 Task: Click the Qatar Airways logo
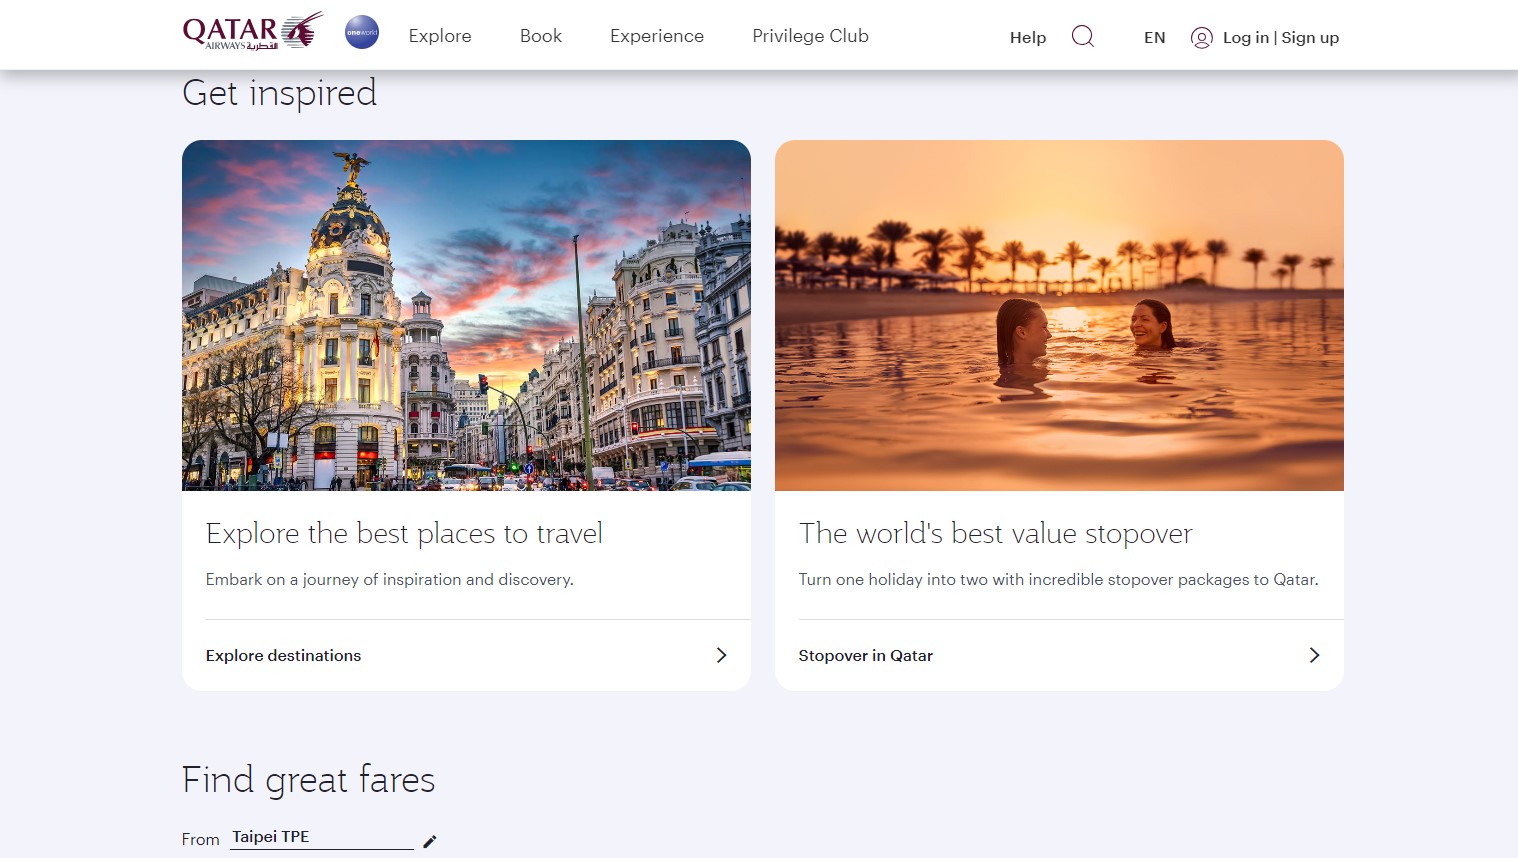click(x=252, y=32)
